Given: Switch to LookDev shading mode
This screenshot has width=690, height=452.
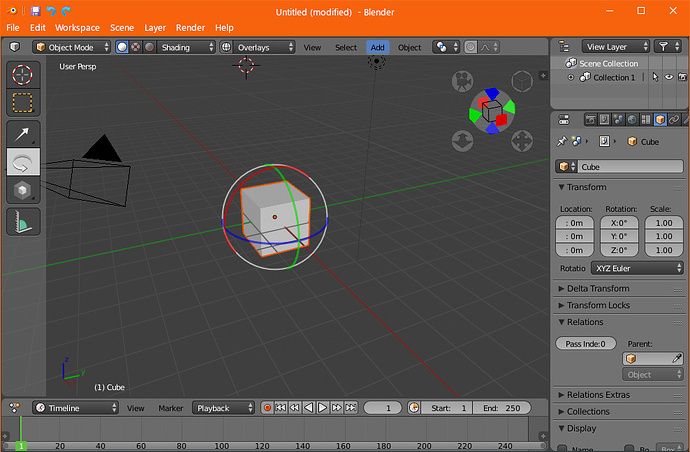Looking at the screenshot, I should (x=136, y=47).
